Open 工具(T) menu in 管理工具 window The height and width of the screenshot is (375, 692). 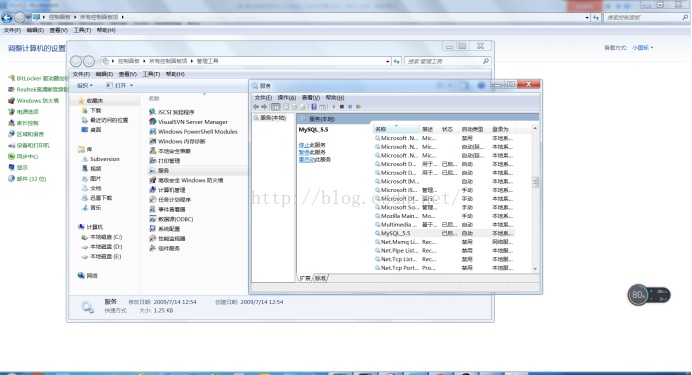pyautogui.click(x=151, y=74)
